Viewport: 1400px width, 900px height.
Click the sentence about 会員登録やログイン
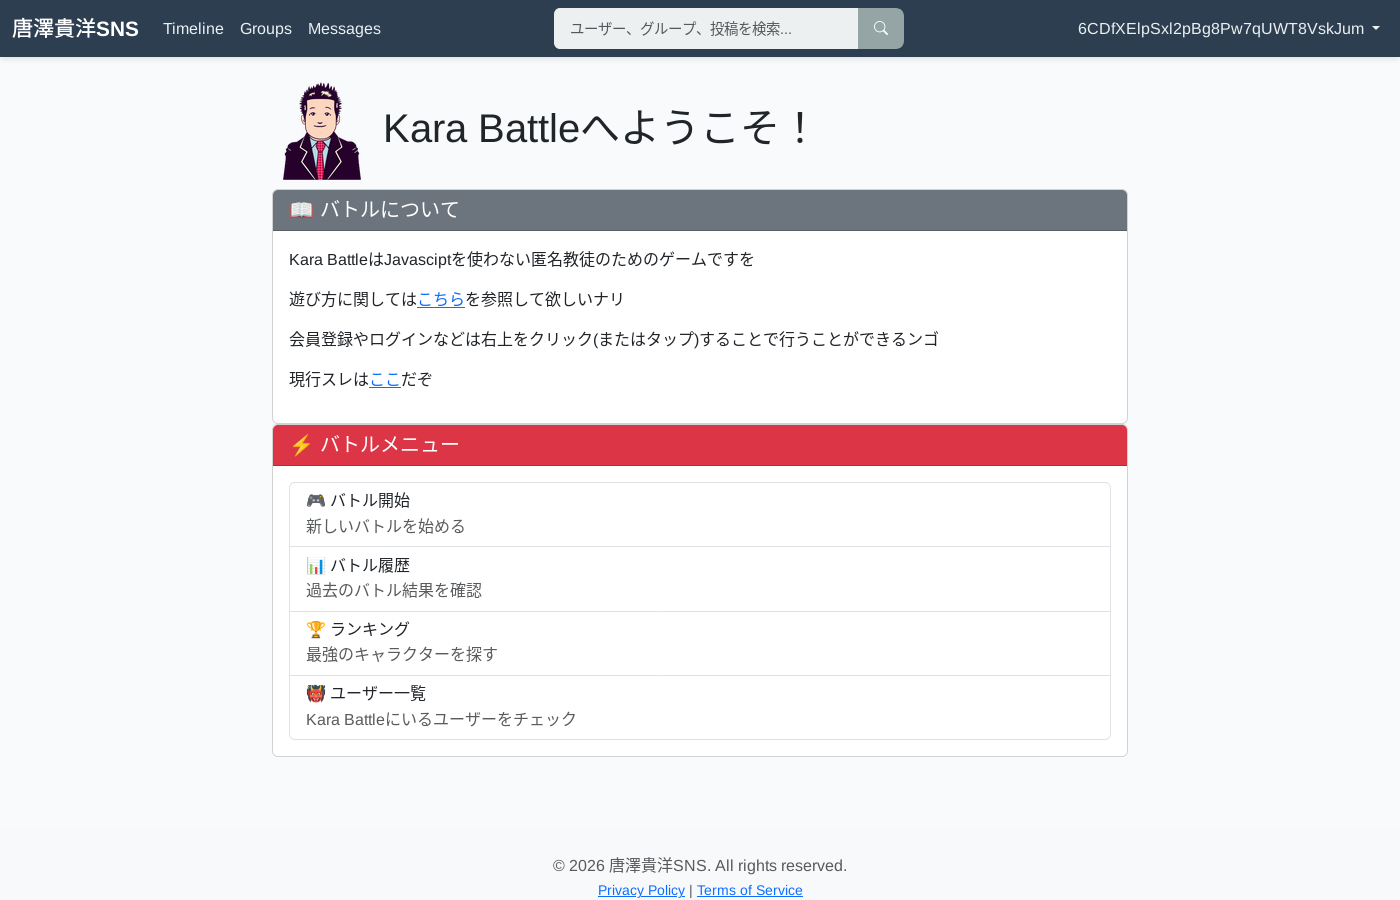(614, 339)
